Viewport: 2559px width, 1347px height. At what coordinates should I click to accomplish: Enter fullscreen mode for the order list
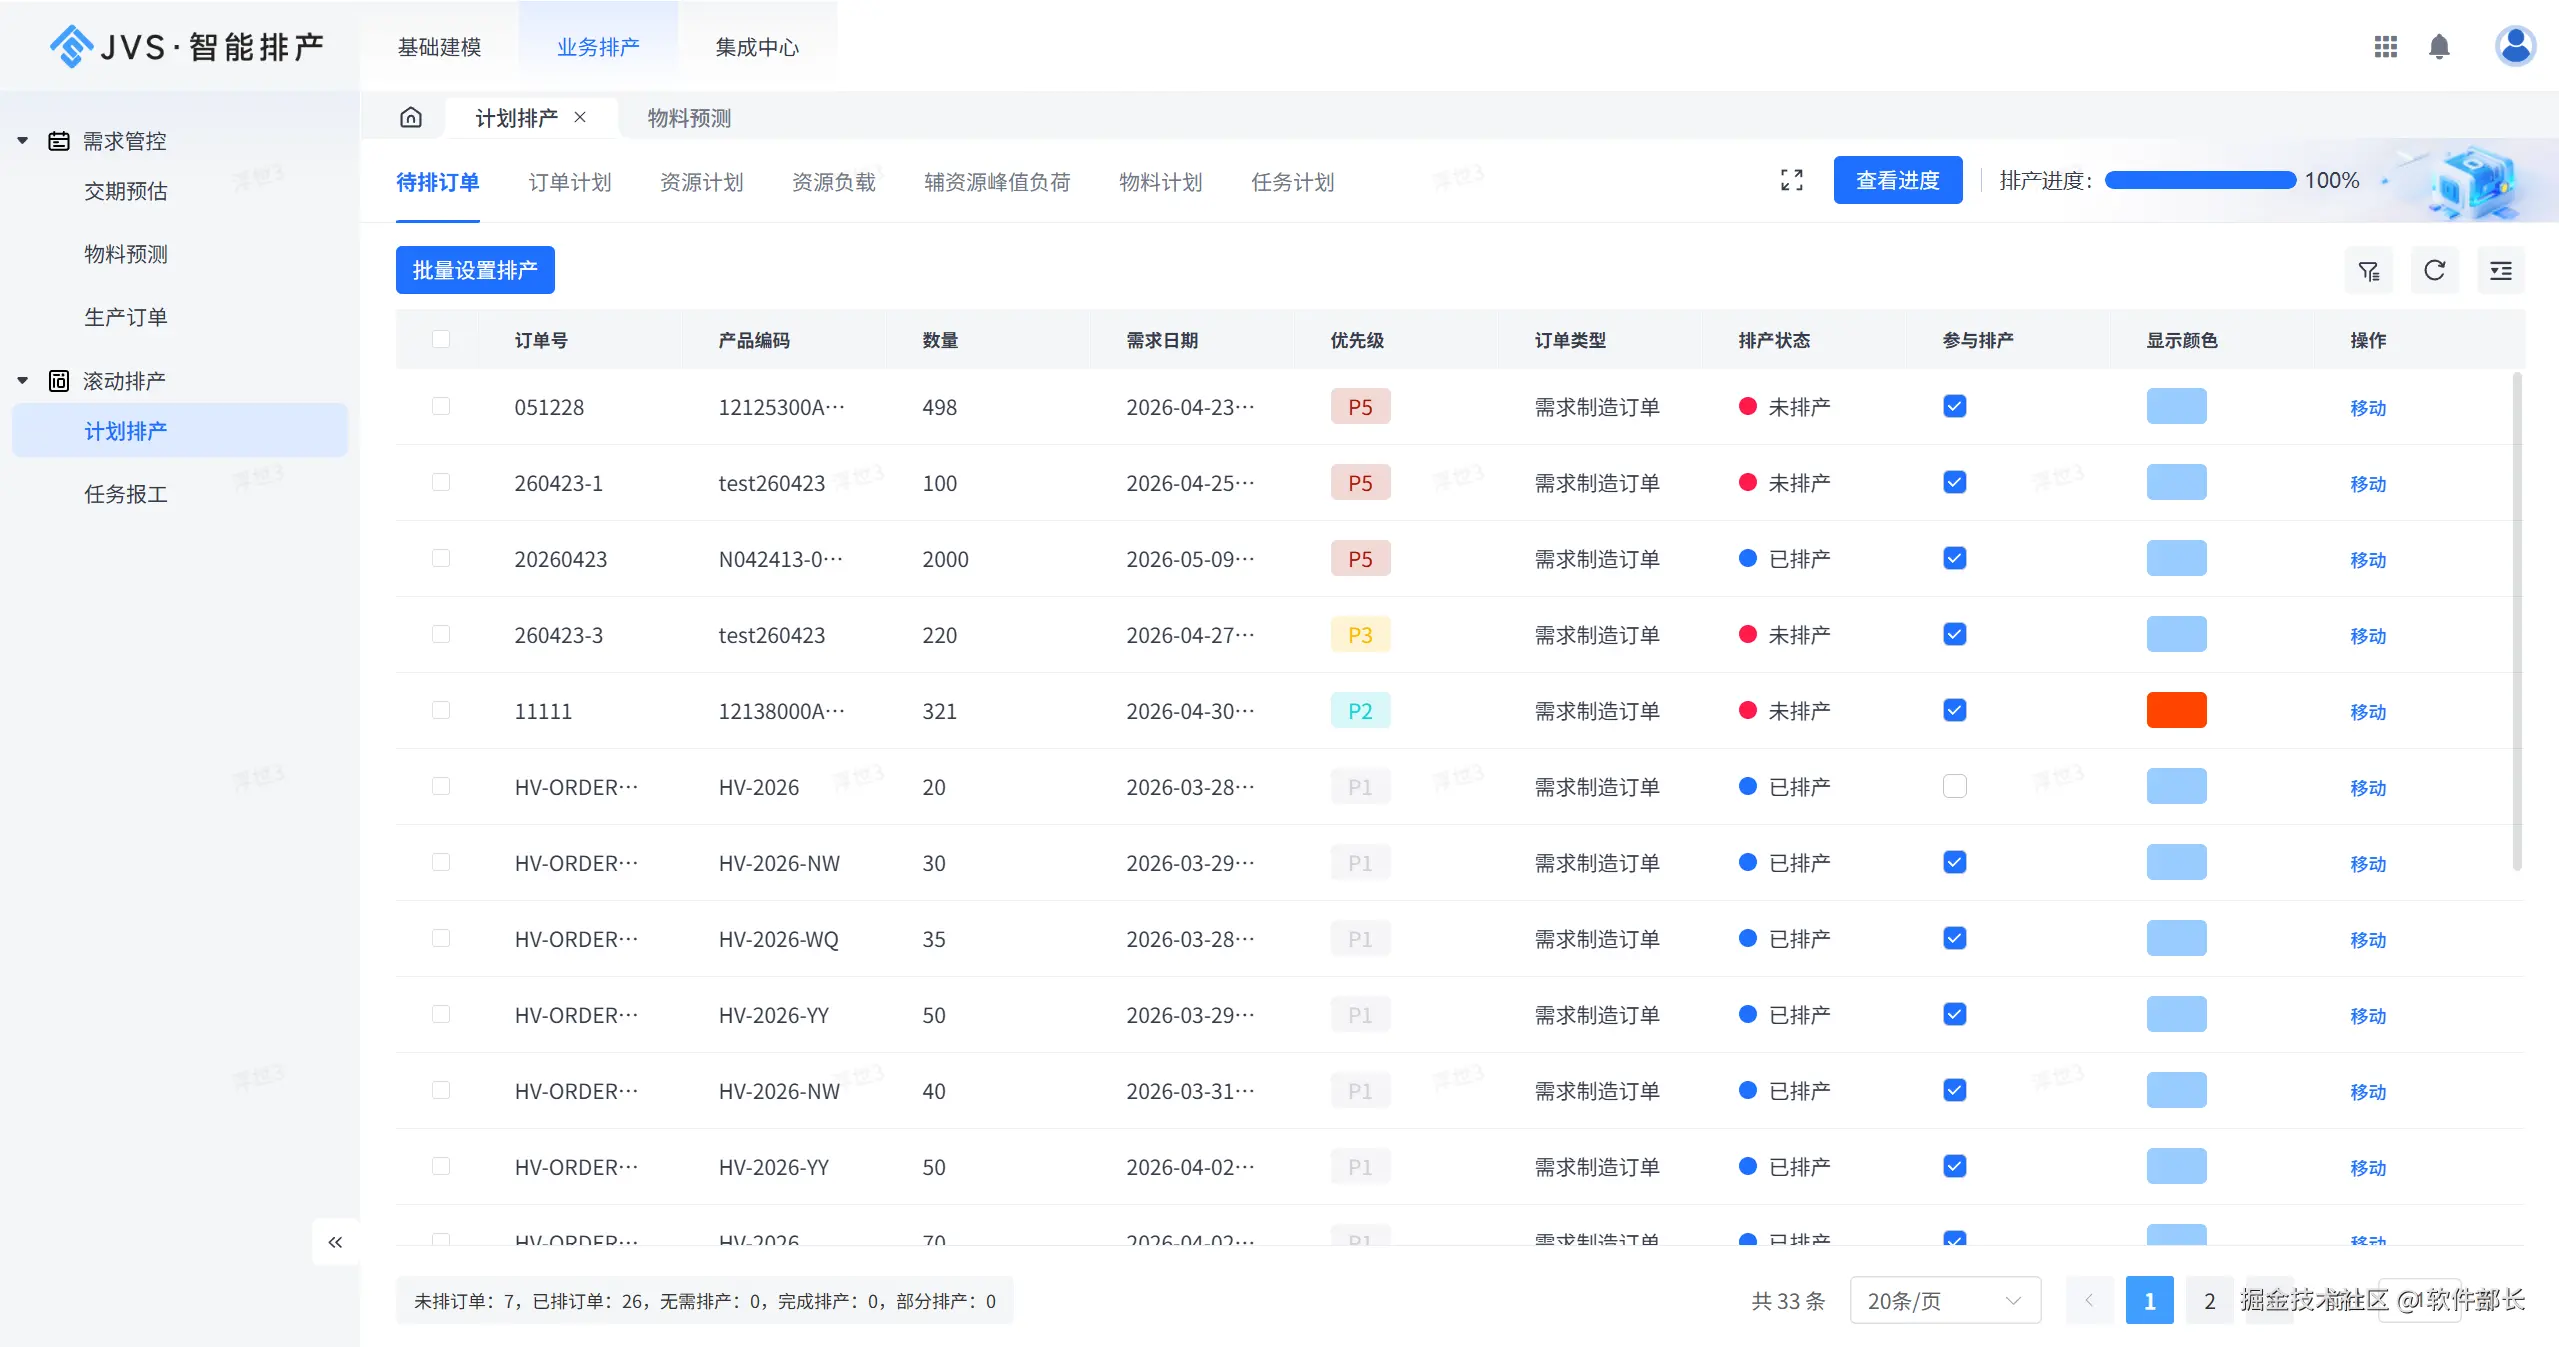tap(1790, 180)
